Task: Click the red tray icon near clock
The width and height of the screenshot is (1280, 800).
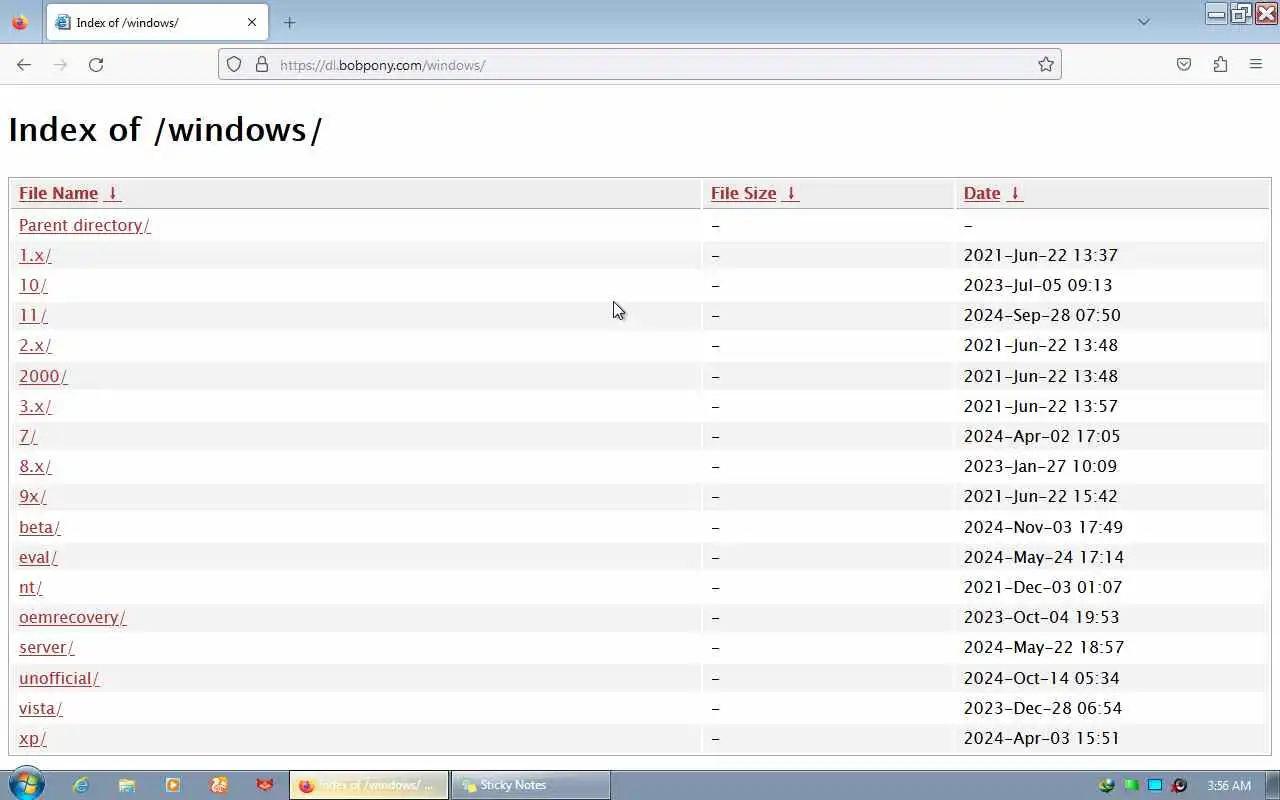Action: (1179, 785)
